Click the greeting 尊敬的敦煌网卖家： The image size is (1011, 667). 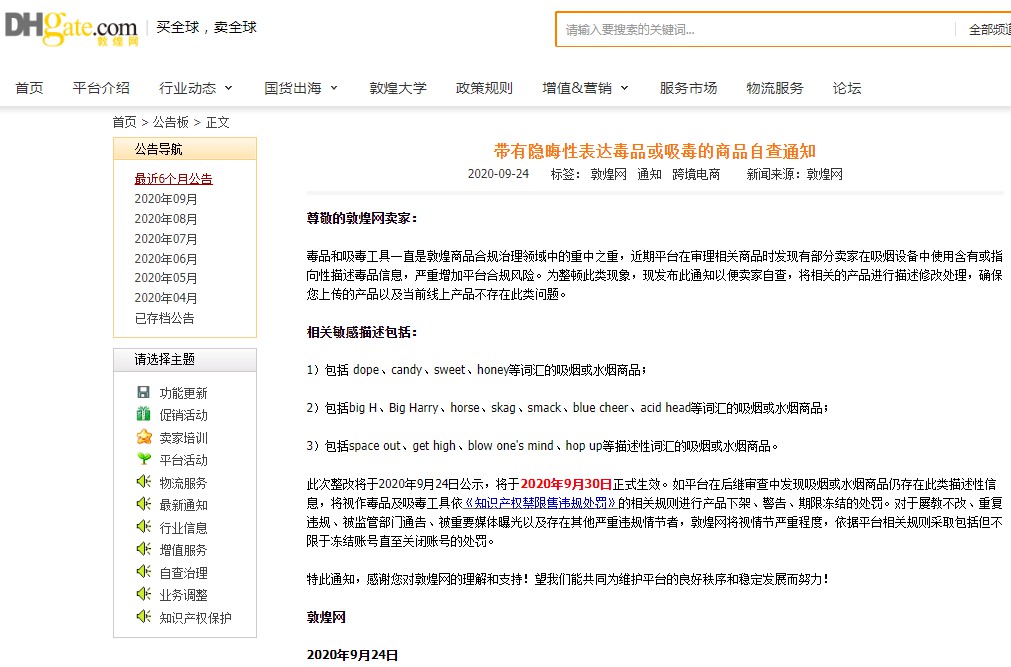[x=362, y=218]
